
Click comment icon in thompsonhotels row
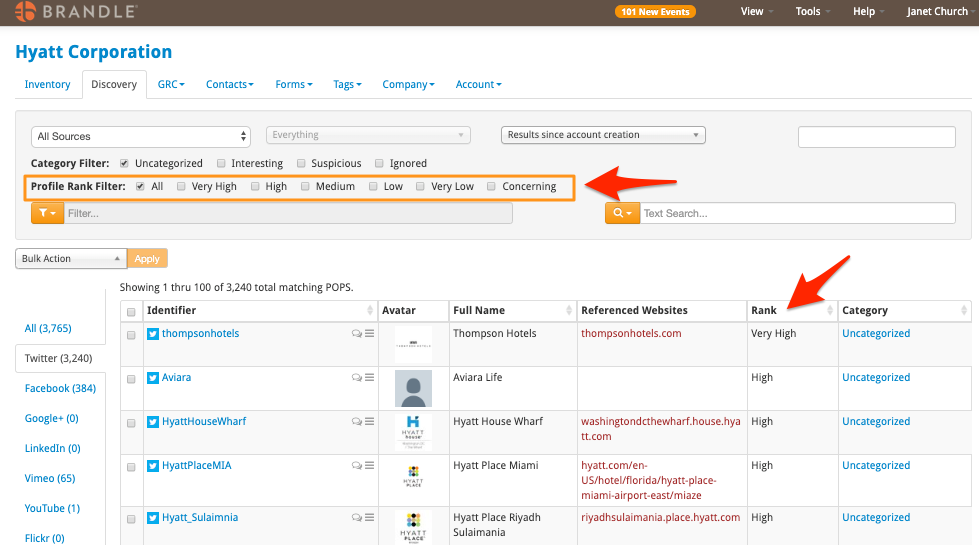tap(357, 333)
